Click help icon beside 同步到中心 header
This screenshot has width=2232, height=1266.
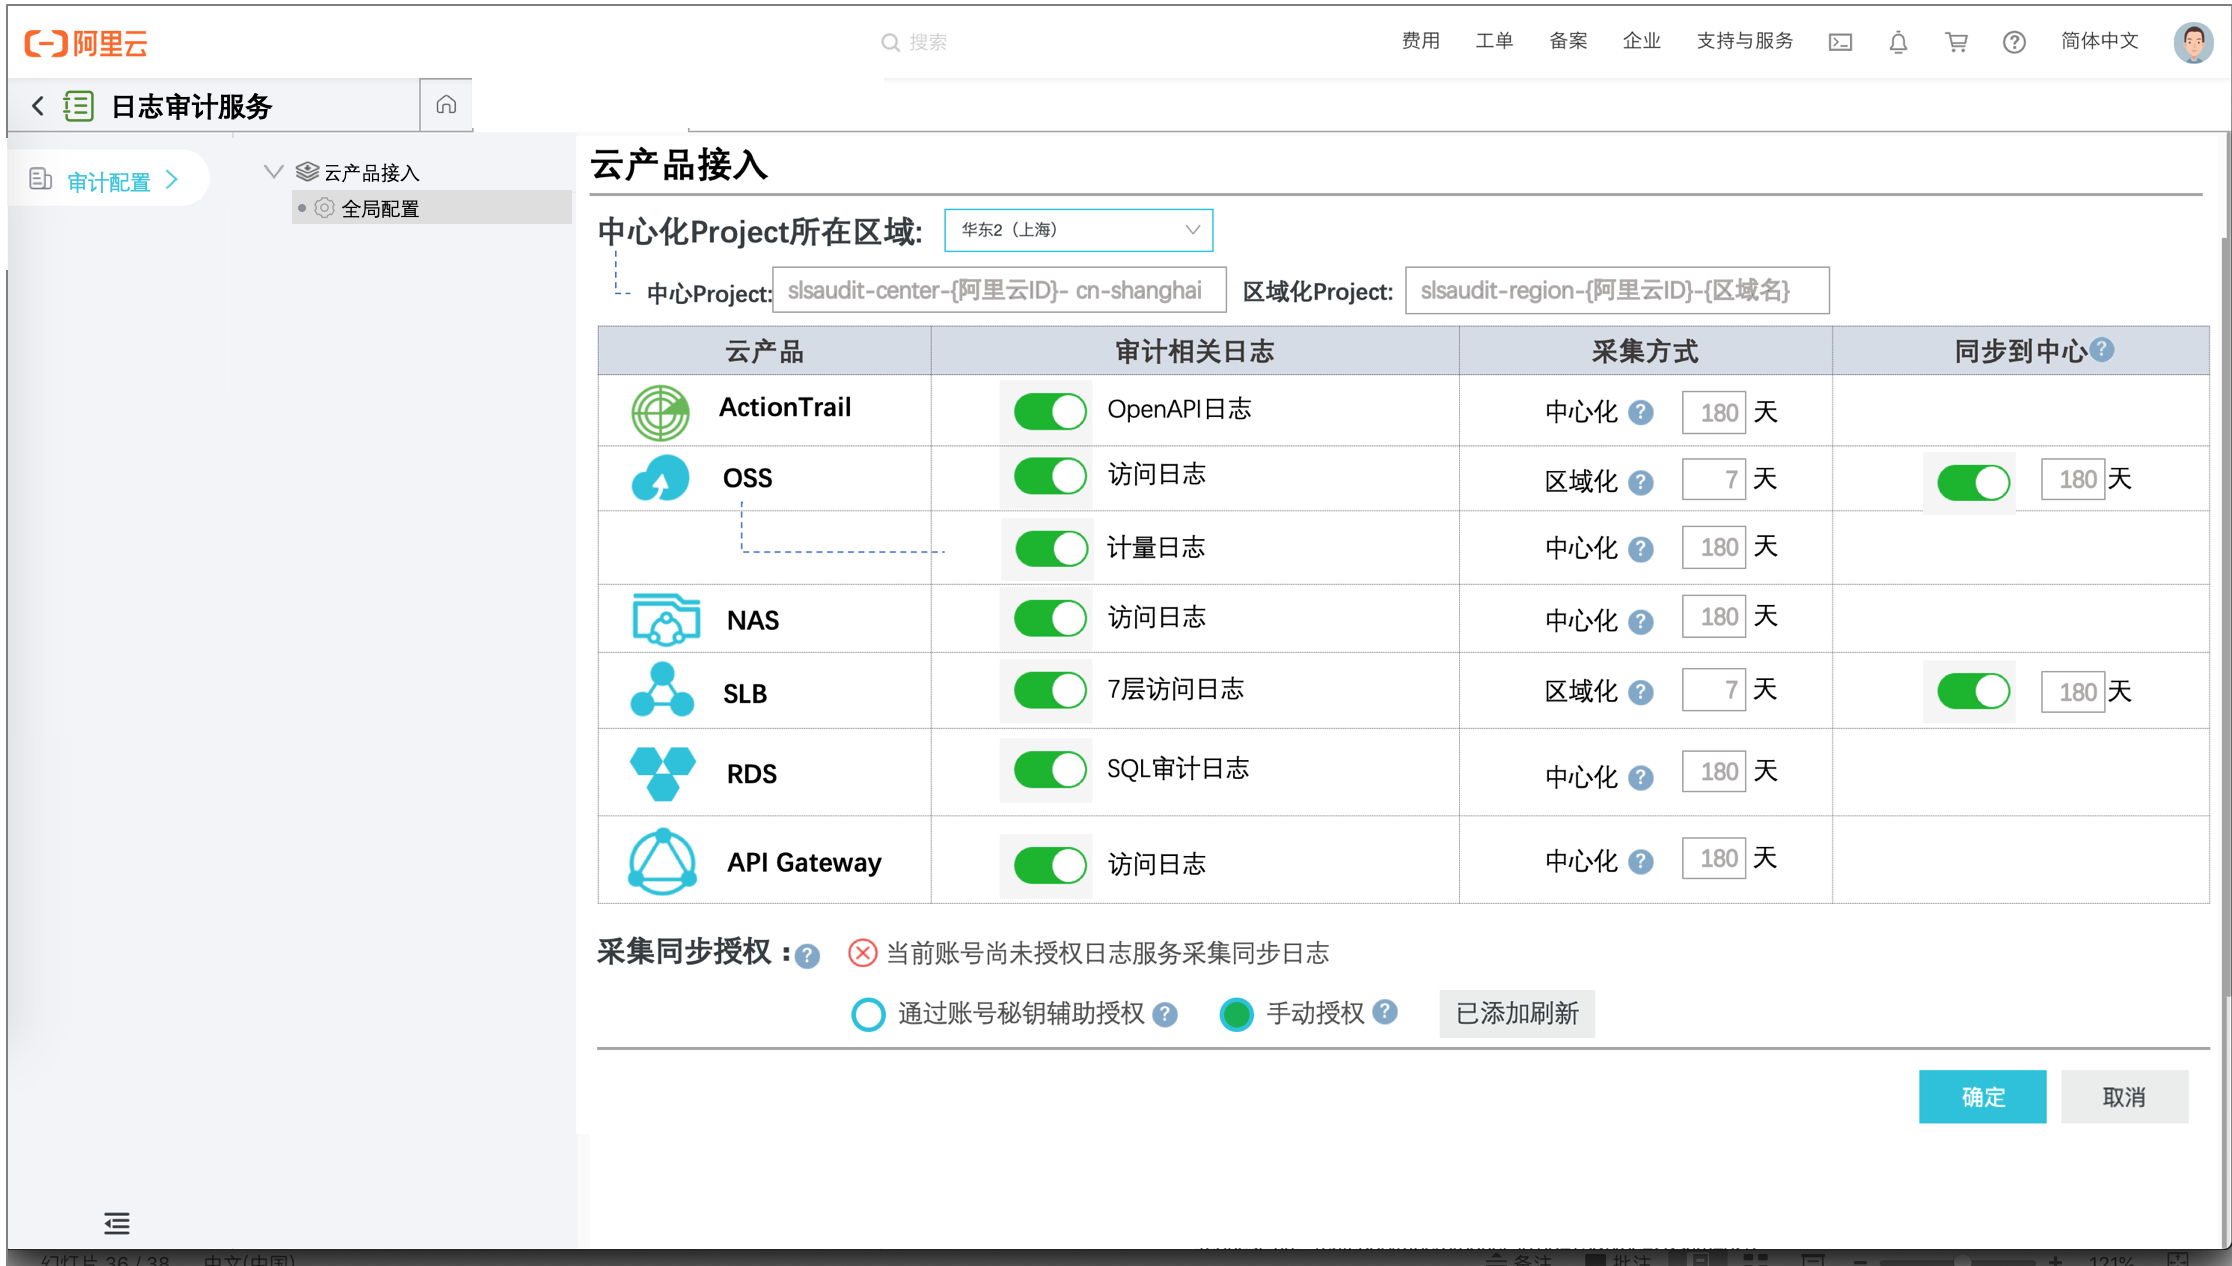[x=2102, y=349]
